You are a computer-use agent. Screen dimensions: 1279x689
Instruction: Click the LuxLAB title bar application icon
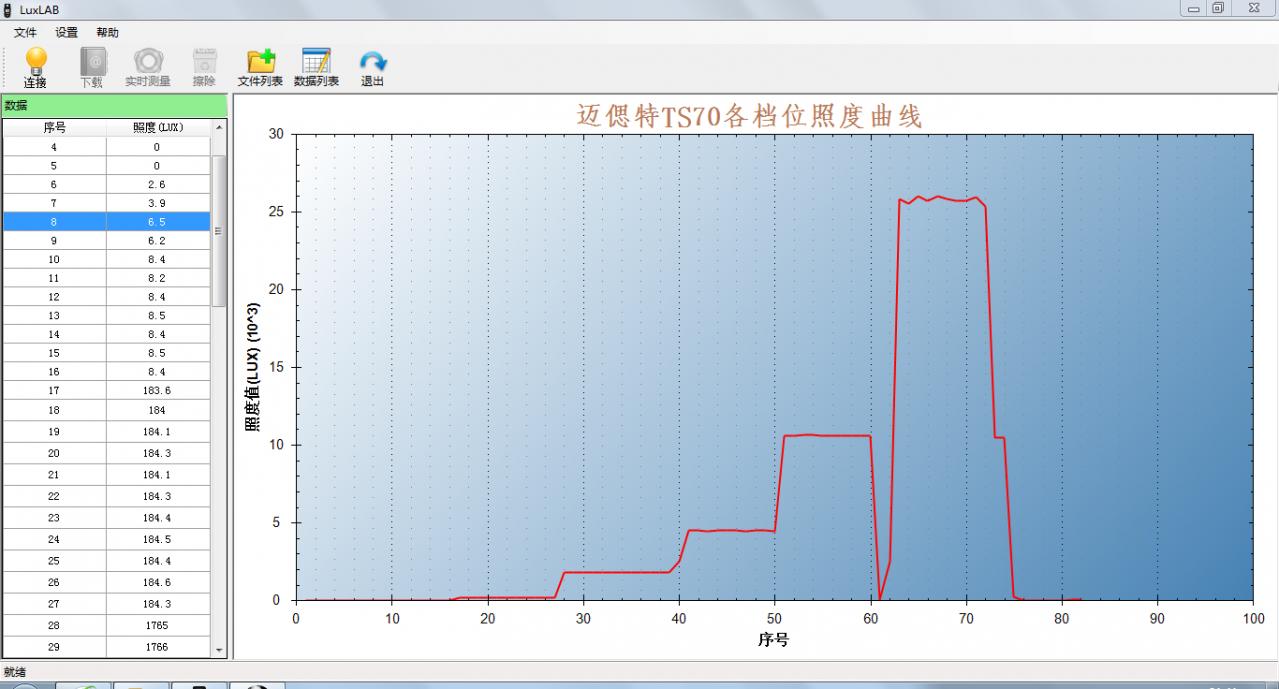coord(10,9)
